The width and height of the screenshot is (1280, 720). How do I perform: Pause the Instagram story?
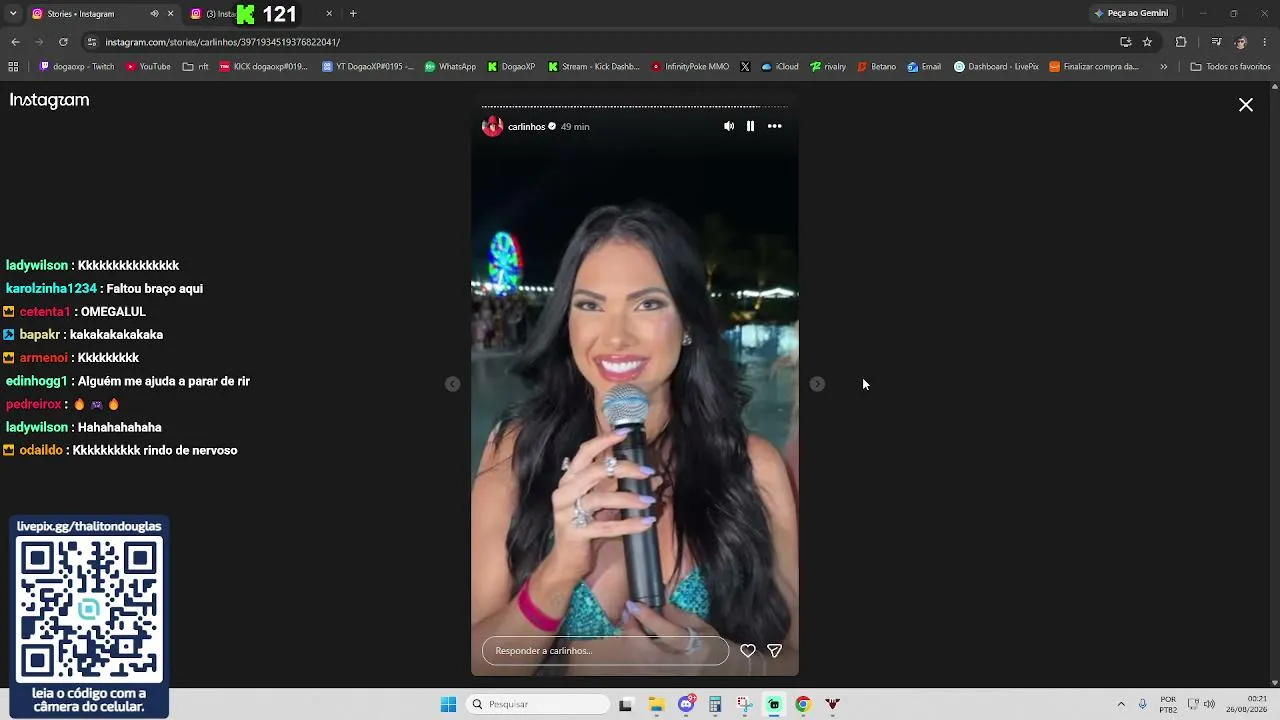click(750, 126)
